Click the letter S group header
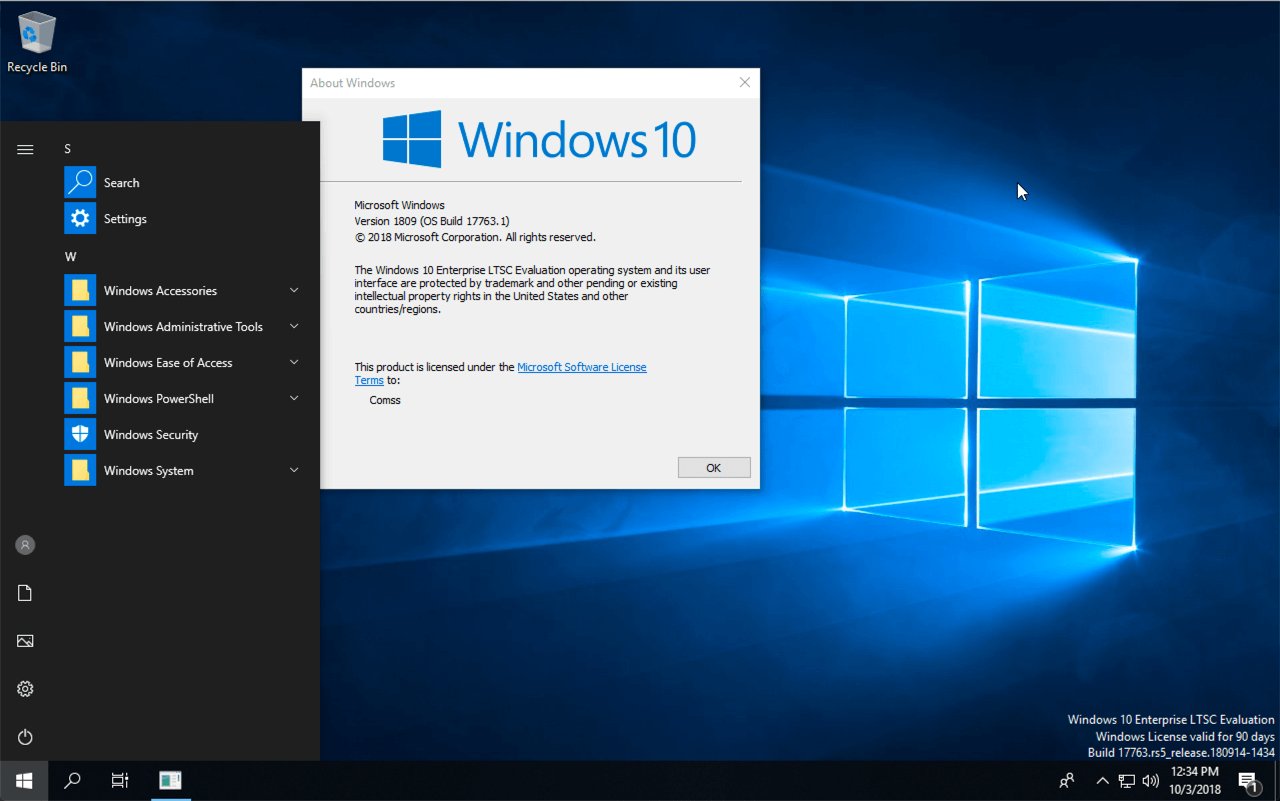 coord(68,149)
